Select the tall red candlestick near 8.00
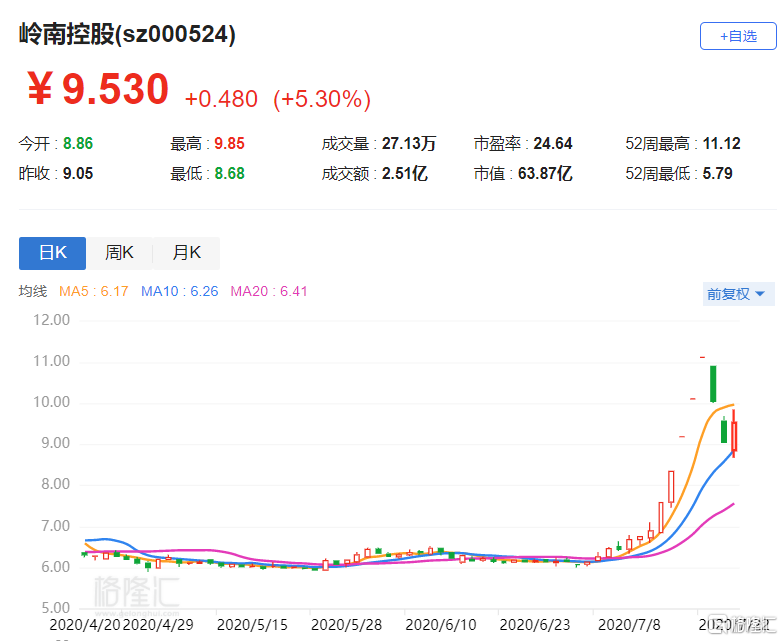 click(x=671, y=488)
